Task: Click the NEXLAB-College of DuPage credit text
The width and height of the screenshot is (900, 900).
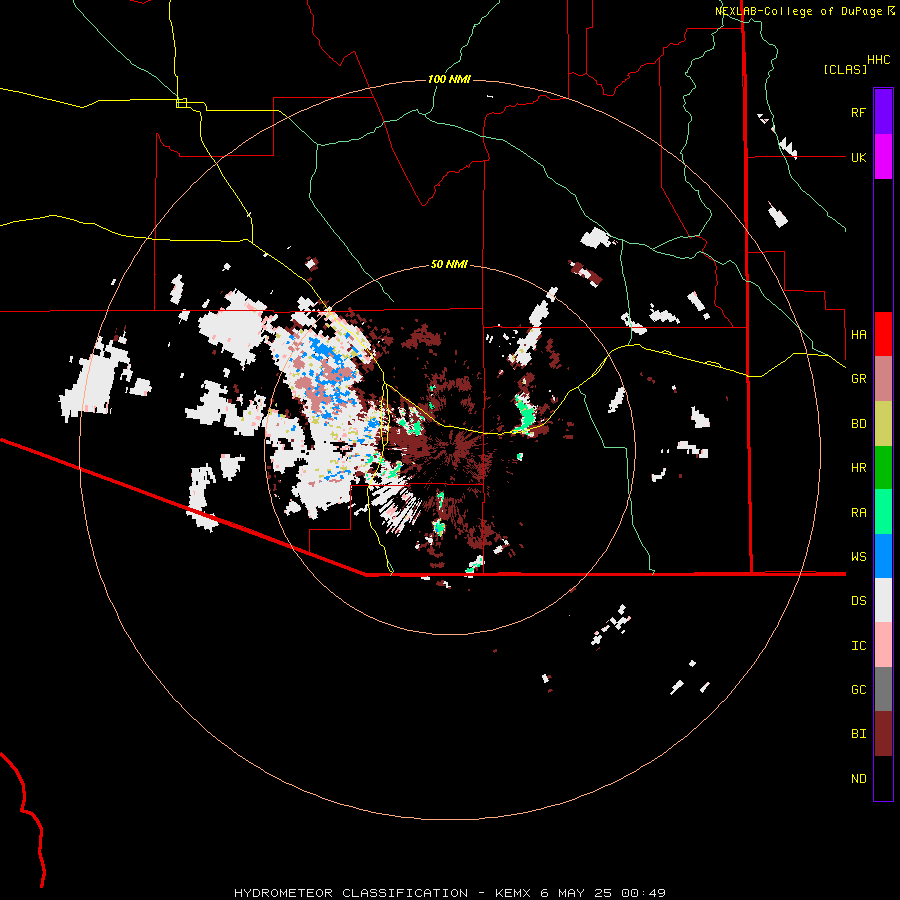Action: click(x=798, y=11)
